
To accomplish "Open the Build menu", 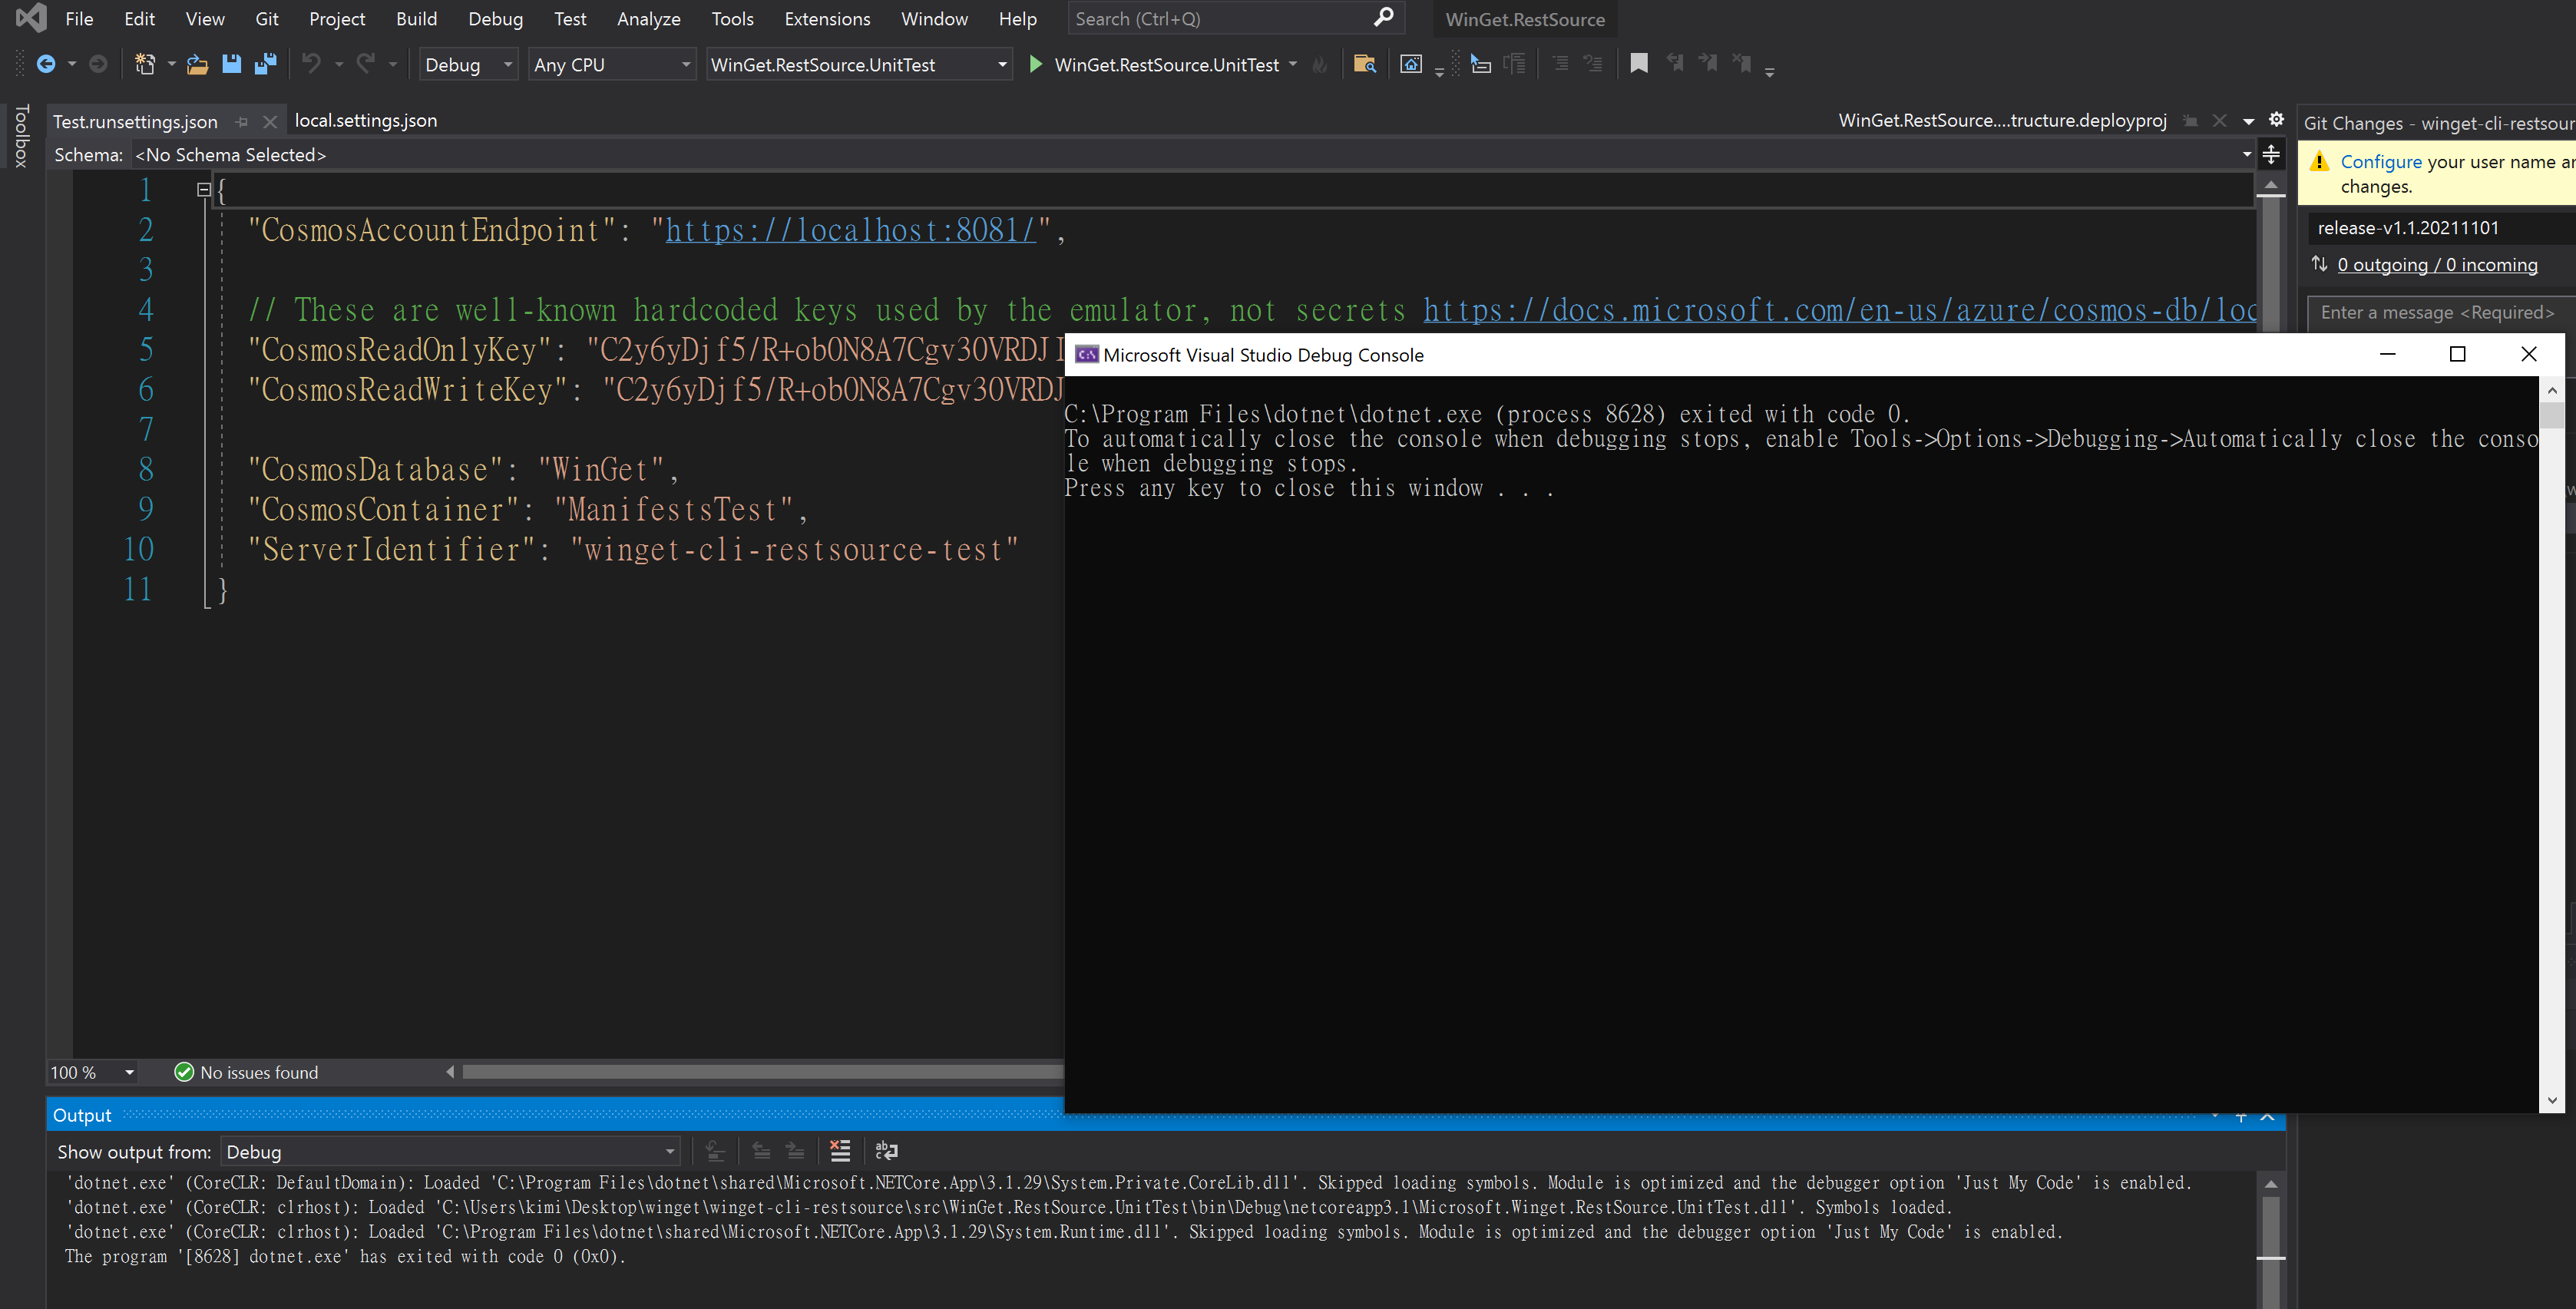I will [x=416, y=19].
